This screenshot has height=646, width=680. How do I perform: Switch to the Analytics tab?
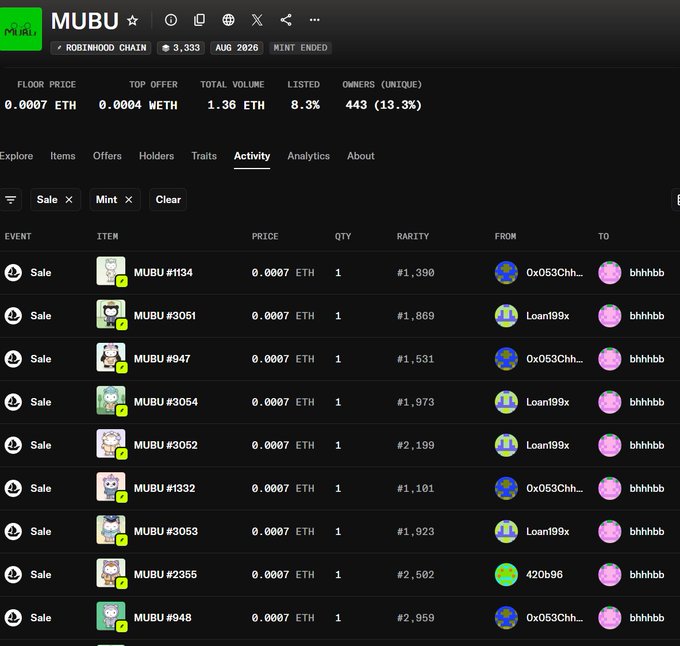308,156
